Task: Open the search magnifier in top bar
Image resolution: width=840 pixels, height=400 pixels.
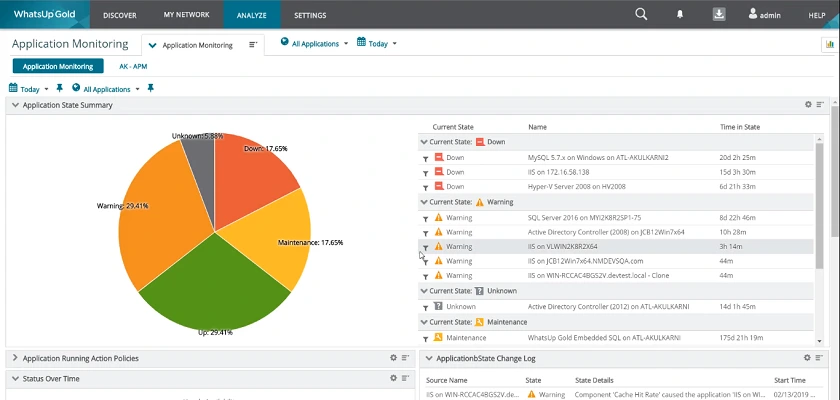Action: [641, 14]
